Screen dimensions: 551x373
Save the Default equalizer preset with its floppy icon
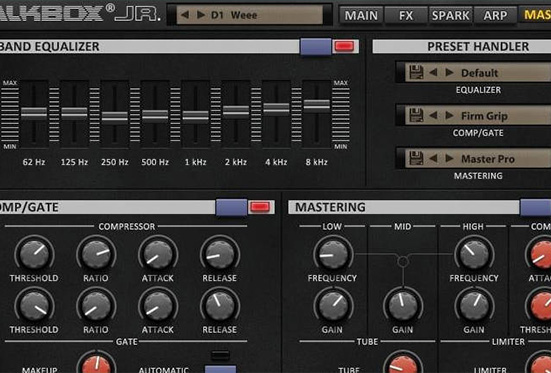[x=416, y=72]
